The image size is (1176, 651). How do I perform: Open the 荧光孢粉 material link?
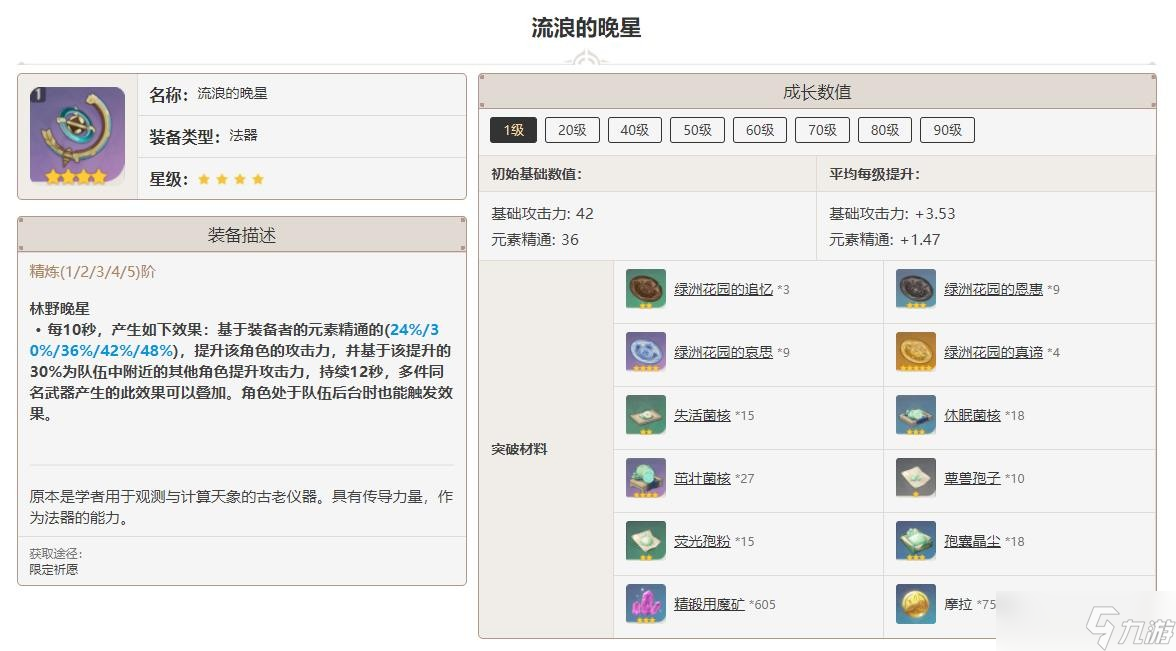[702, 541]
